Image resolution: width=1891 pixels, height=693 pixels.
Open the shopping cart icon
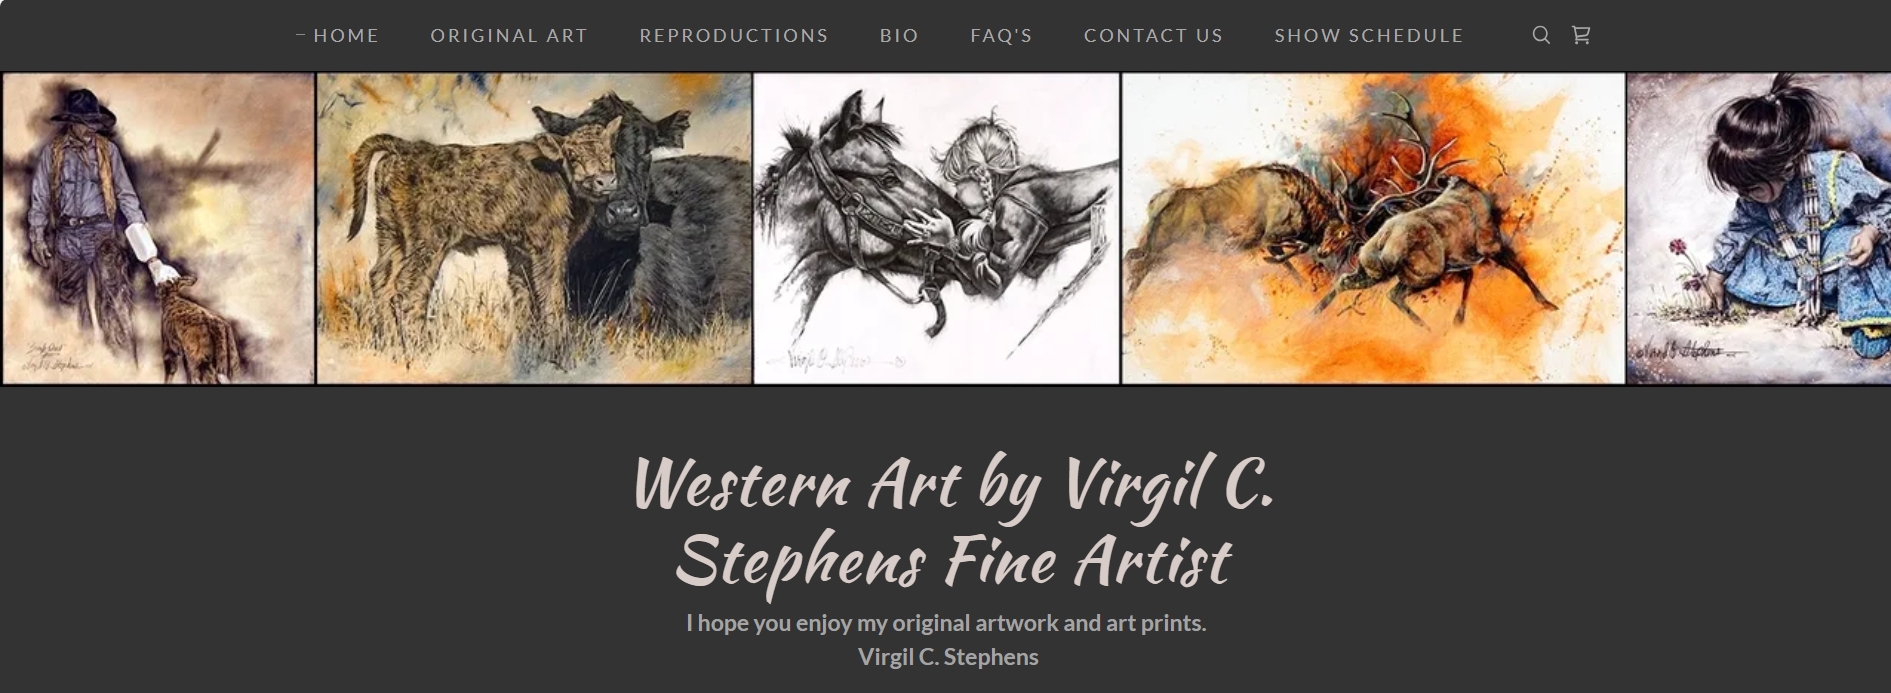click(x=1581, y=35)
